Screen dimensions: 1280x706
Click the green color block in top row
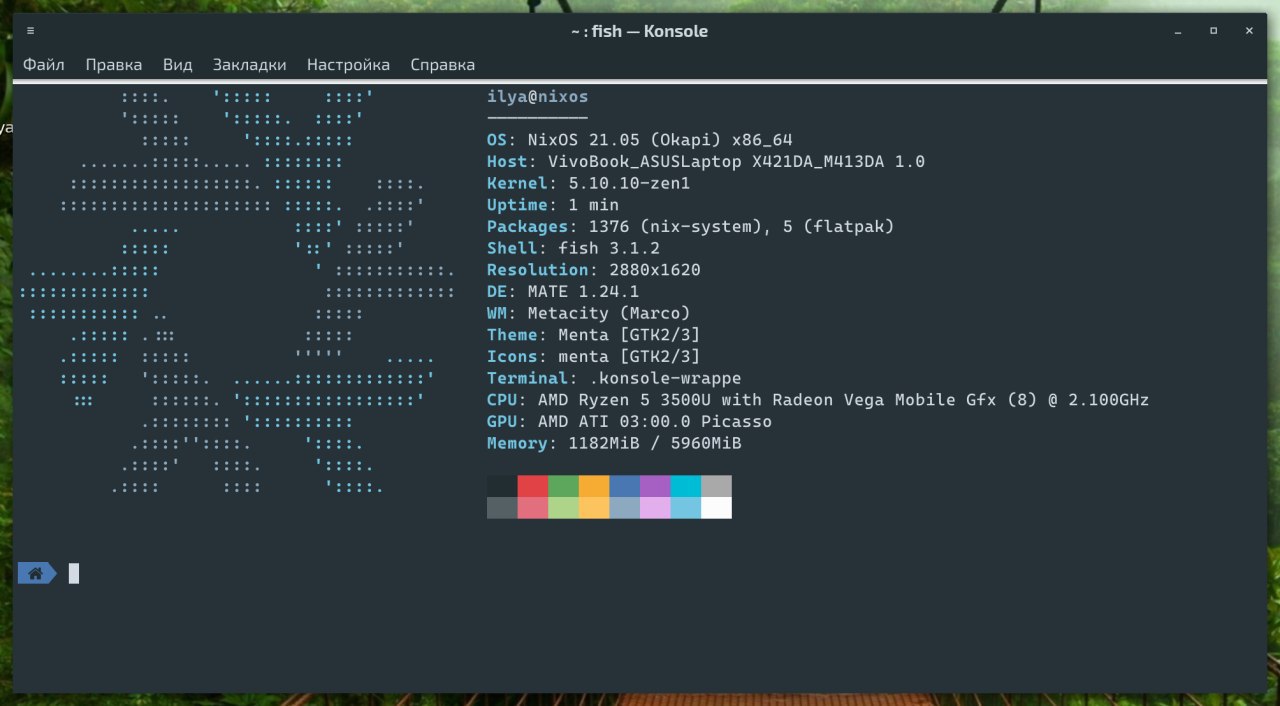(563, 486)
